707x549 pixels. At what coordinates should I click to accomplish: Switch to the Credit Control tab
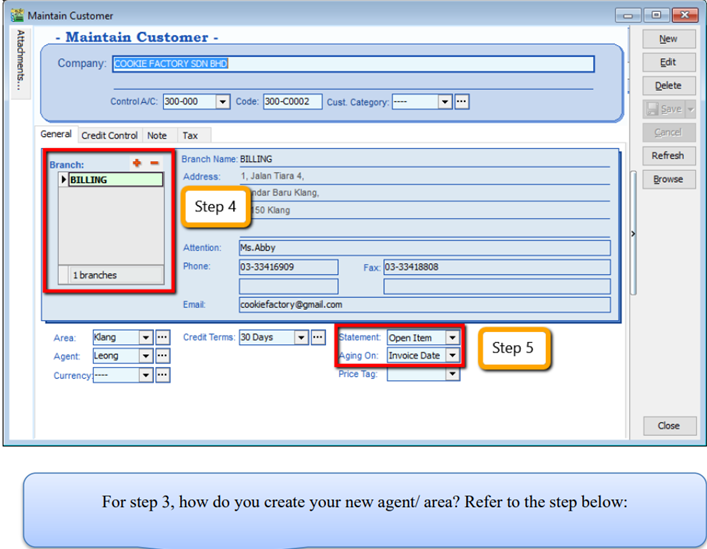[x=109, y=135]
